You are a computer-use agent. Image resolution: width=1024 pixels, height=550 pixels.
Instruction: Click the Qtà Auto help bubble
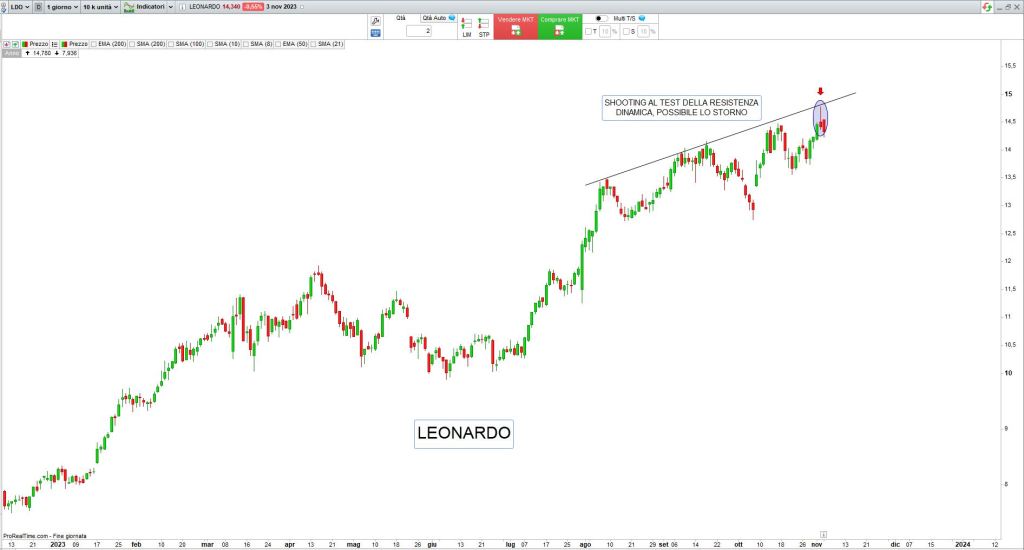click(x=452, y=18)
